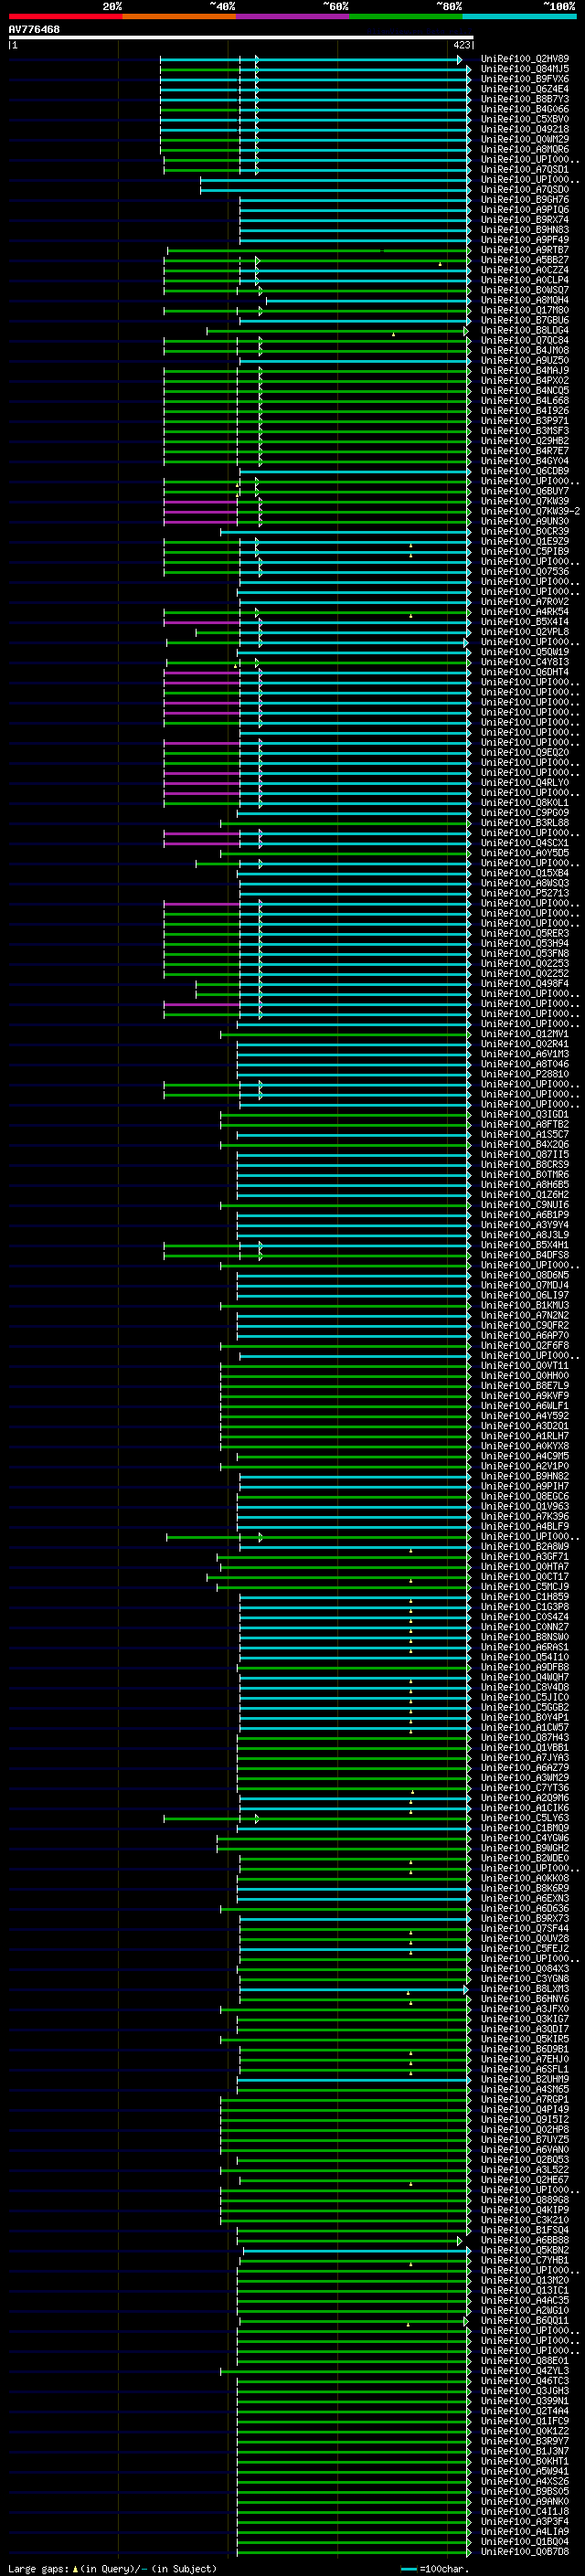Select hit label UniRef100_A9UZ50
585x2576 pixels.
525,360
